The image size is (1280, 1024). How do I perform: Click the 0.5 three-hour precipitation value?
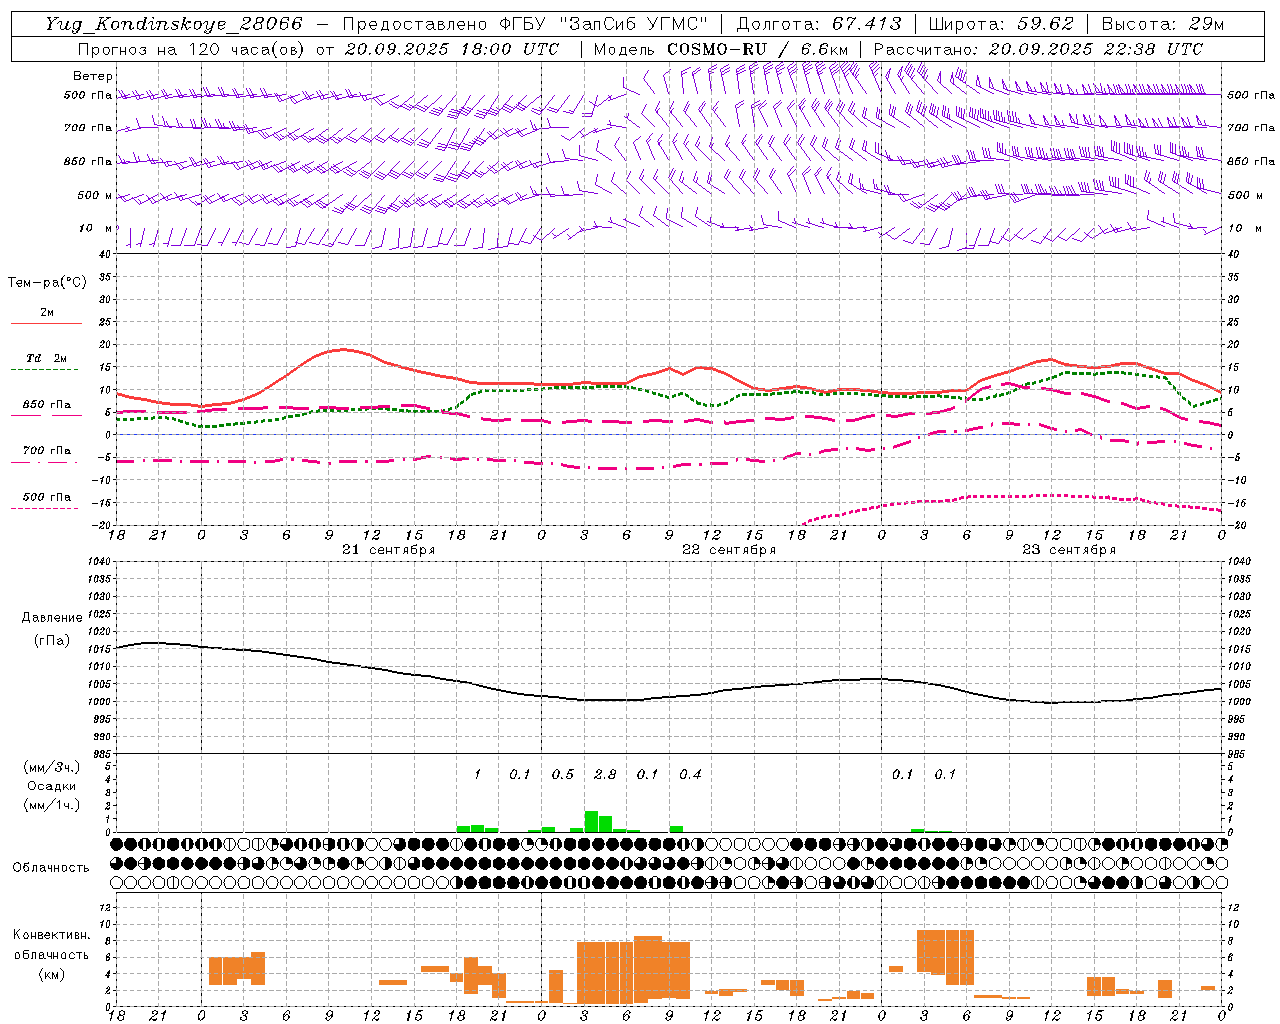pos(563,775)
